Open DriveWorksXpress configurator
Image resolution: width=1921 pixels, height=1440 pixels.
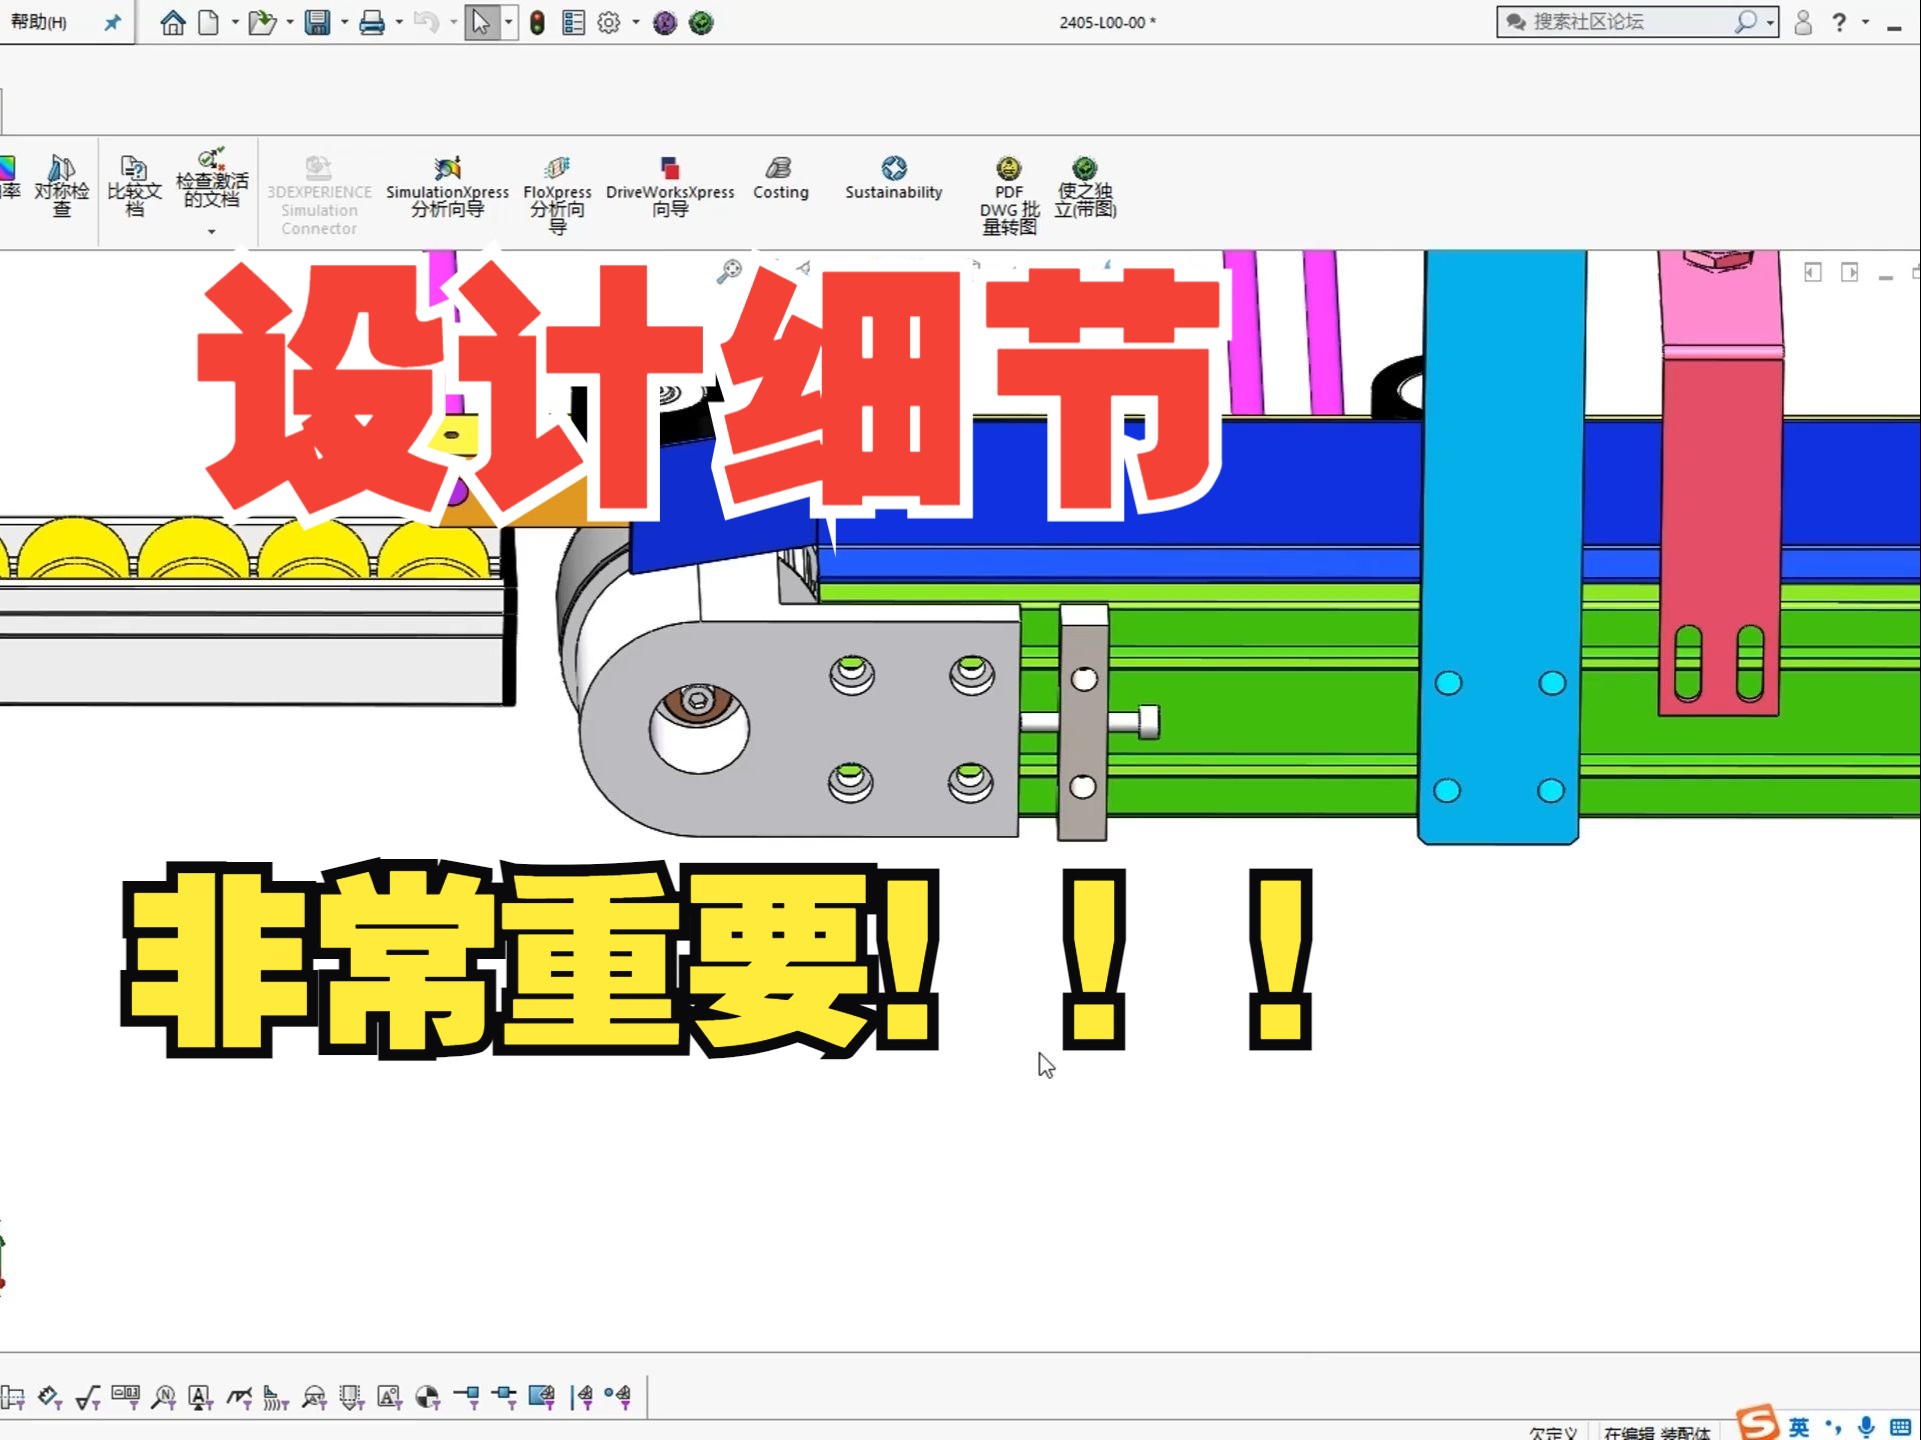pyautogui.click(x=670, y=180)
